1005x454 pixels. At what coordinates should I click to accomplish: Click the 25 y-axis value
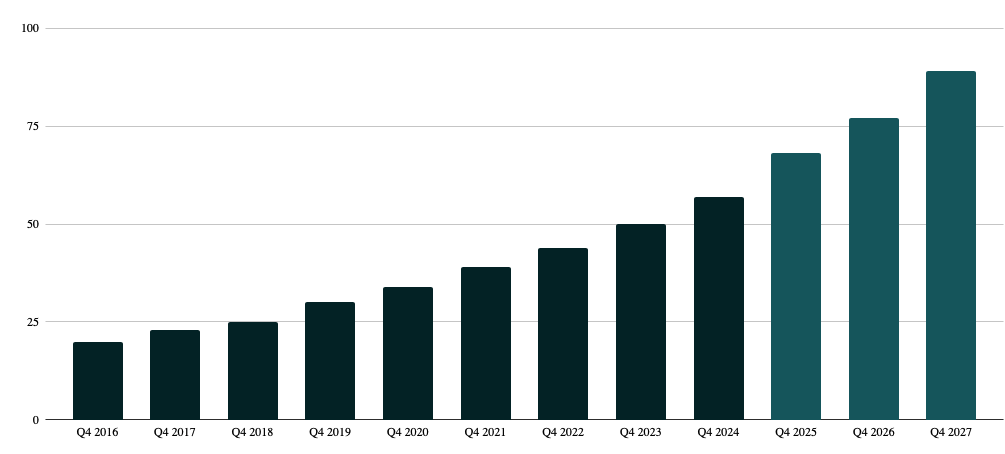tap(33, 322)
